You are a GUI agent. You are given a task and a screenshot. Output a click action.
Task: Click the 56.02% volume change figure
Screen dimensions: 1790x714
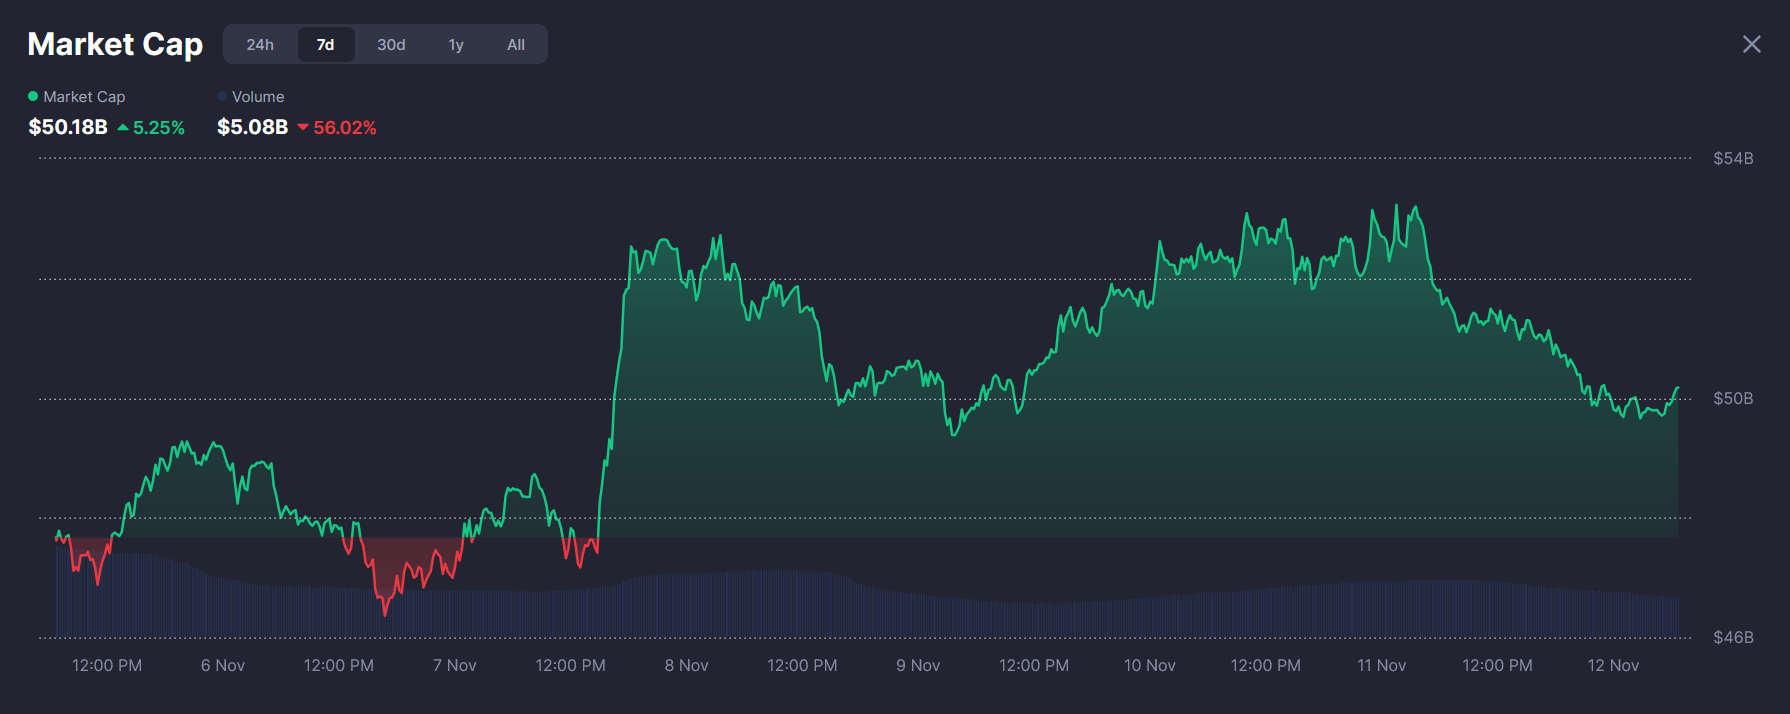[x=345, y=127]
